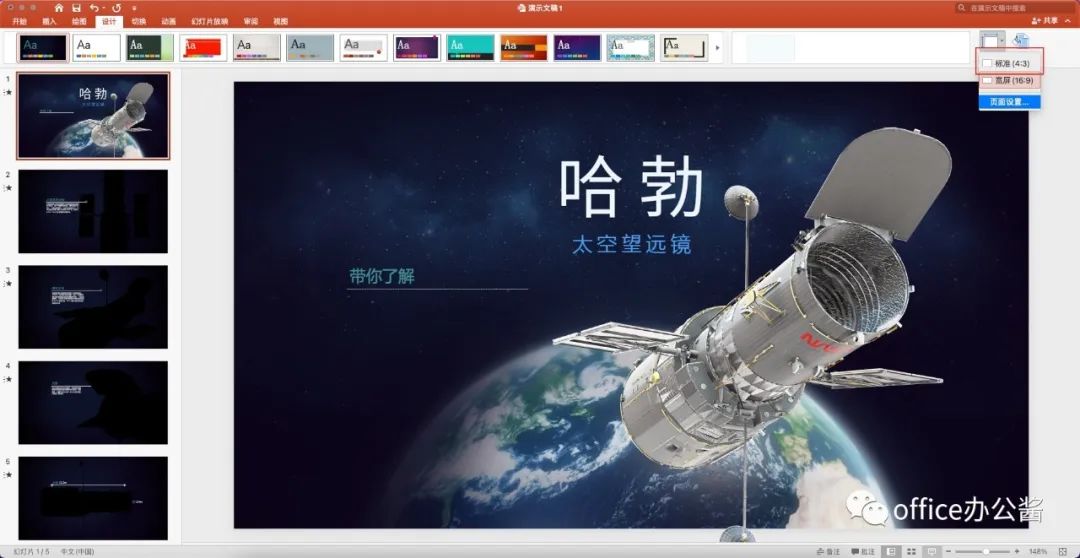Click the 中文(中国) language status bar entry

[78, 552]
